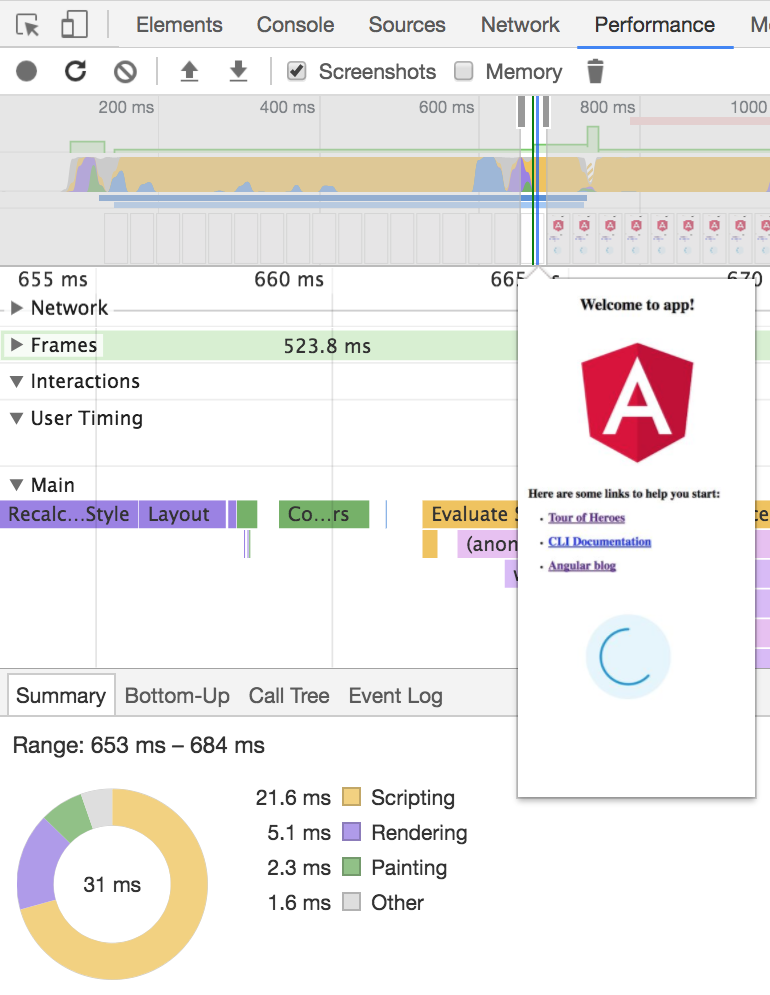Select the Layout flame chart block
The image size is (770, 995).
coord(182,514)
